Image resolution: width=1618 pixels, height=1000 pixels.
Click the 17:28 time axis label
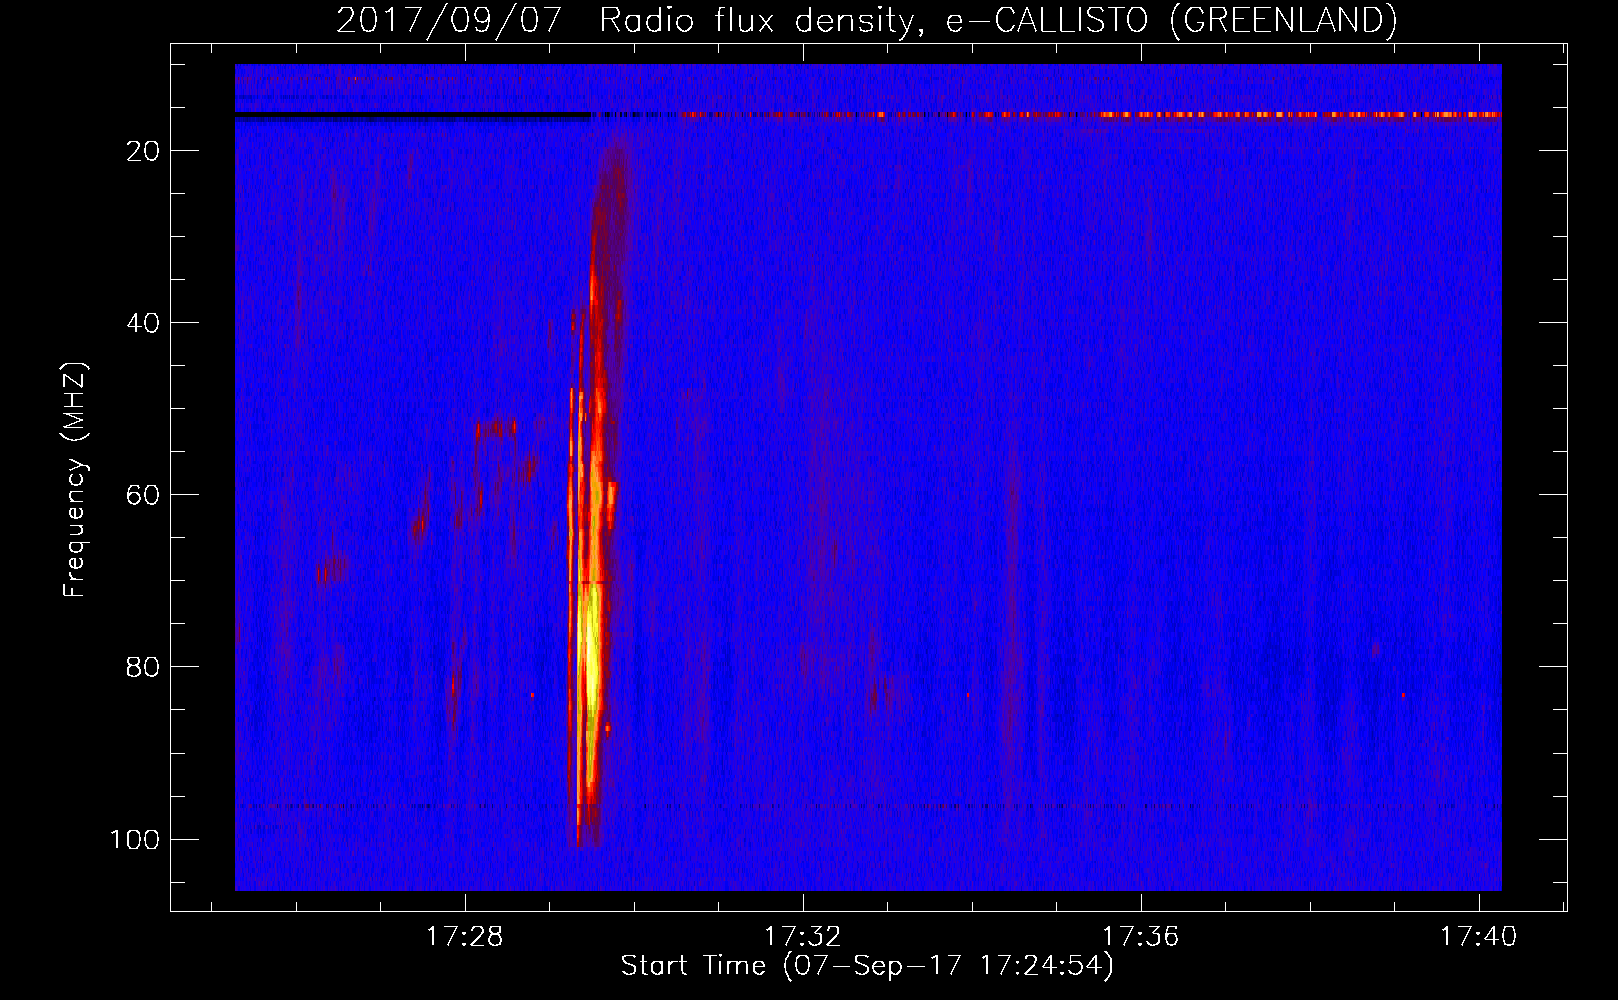[x=464, y=937]
